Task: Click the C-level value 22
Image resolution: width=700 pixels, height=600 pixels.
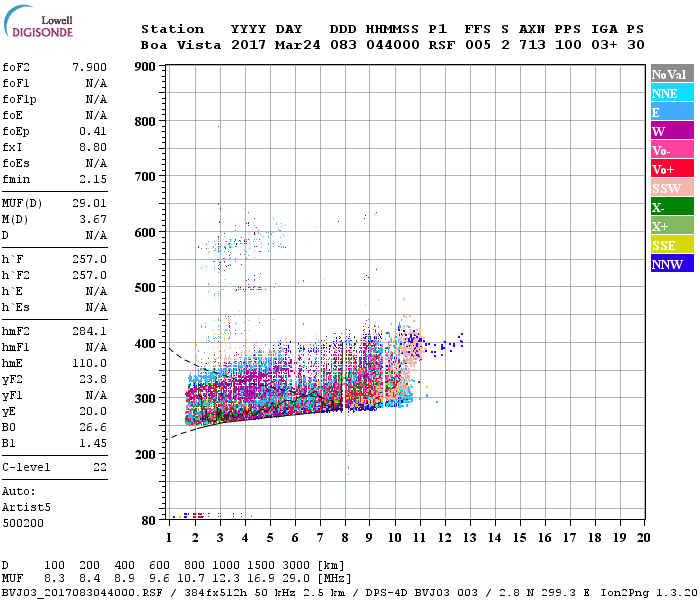Action: point(99,467)
